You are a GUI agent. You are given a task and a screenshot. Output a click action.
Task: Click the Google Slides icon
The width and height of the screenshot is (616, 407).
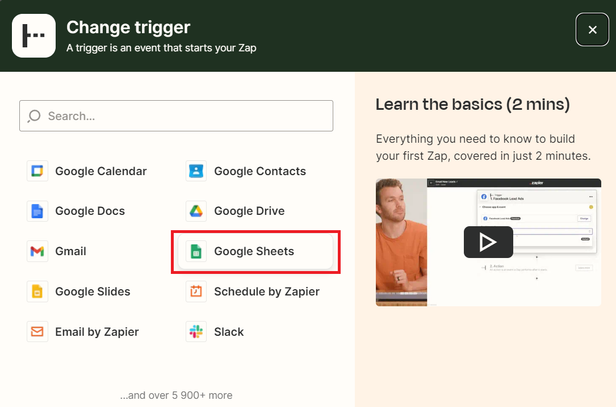tap(37, 292)
